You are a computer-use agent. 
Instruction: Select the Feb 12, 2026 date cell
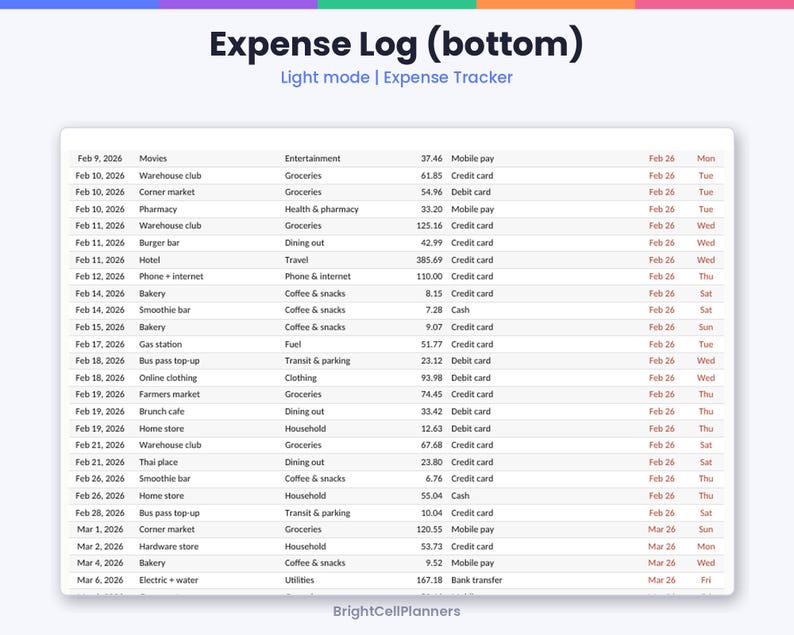click(x=100, y=276)
